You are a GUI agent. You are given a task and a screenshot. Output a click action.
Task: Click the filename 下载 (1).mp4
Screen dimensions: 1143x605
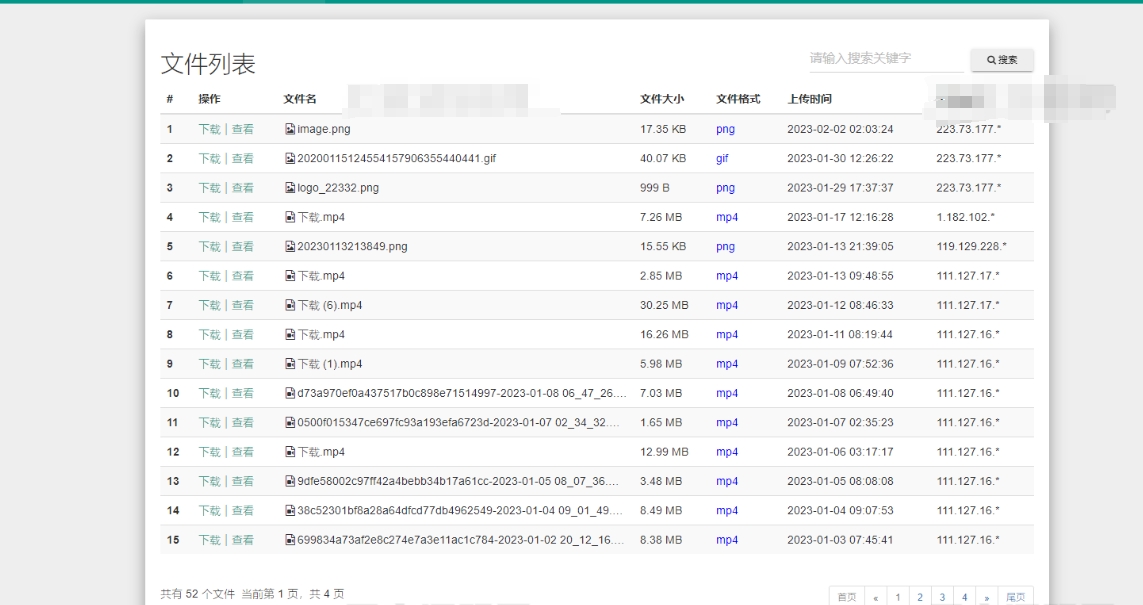(330, 364)
